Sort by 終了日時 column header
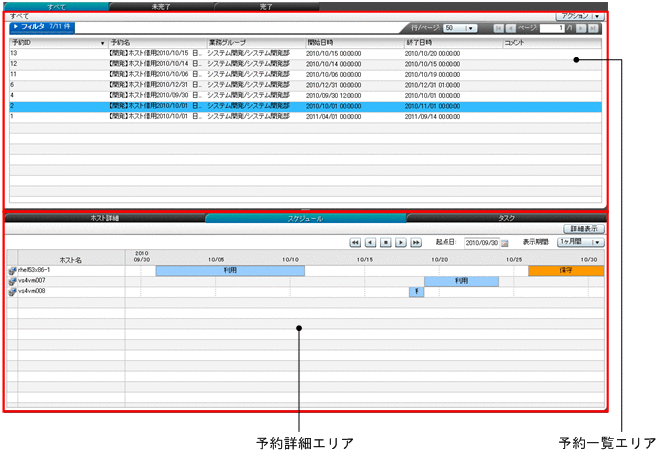This screenshot has width=660, height=455. tap(453, 43)
